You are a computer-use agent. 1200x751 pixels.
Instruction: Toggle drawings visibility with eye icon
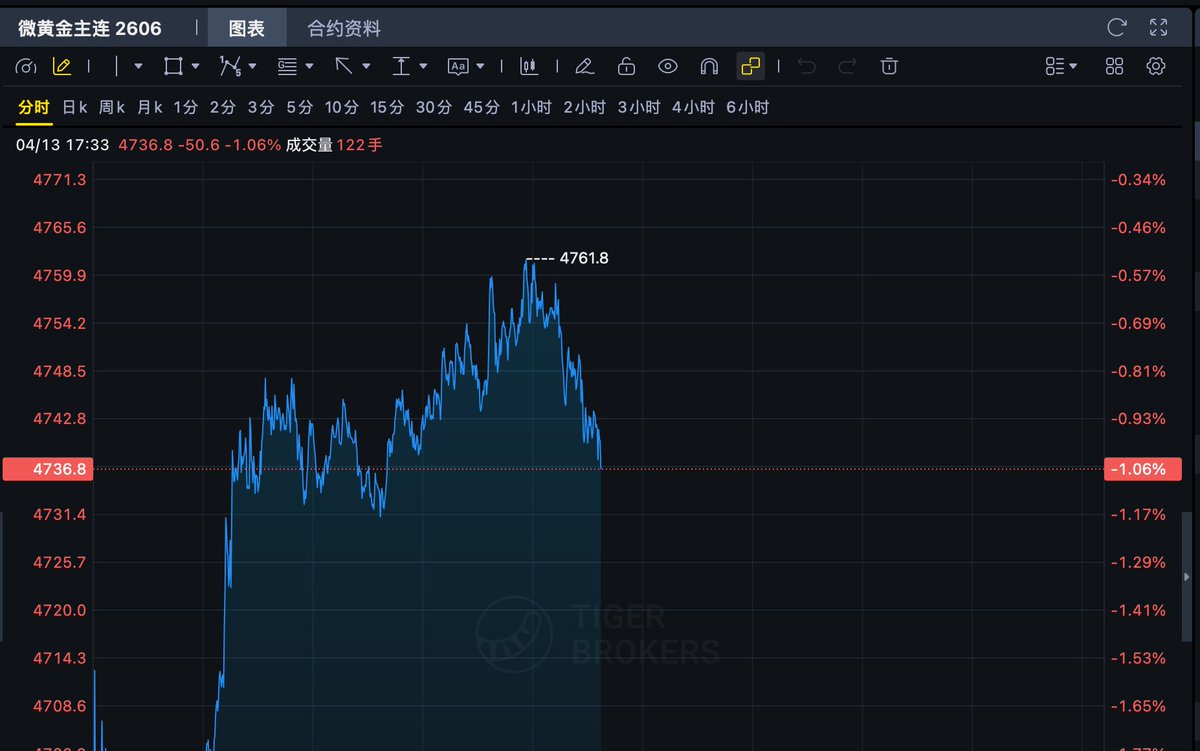coord(668,67)
